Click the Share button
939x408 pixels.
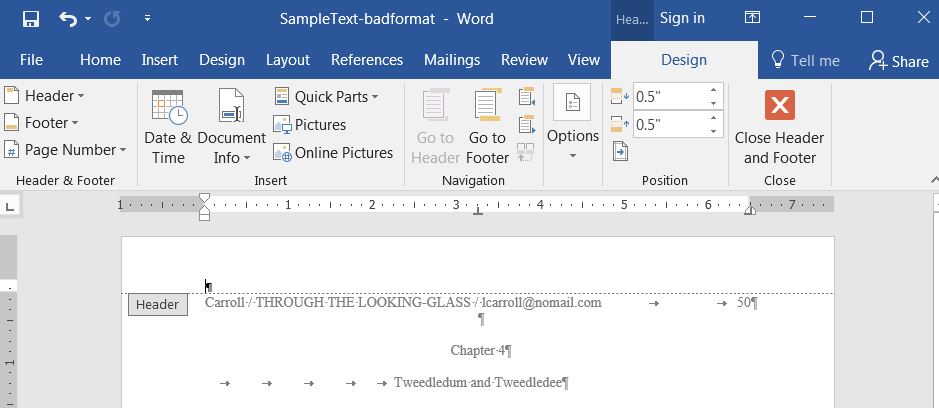click(898, 60)
